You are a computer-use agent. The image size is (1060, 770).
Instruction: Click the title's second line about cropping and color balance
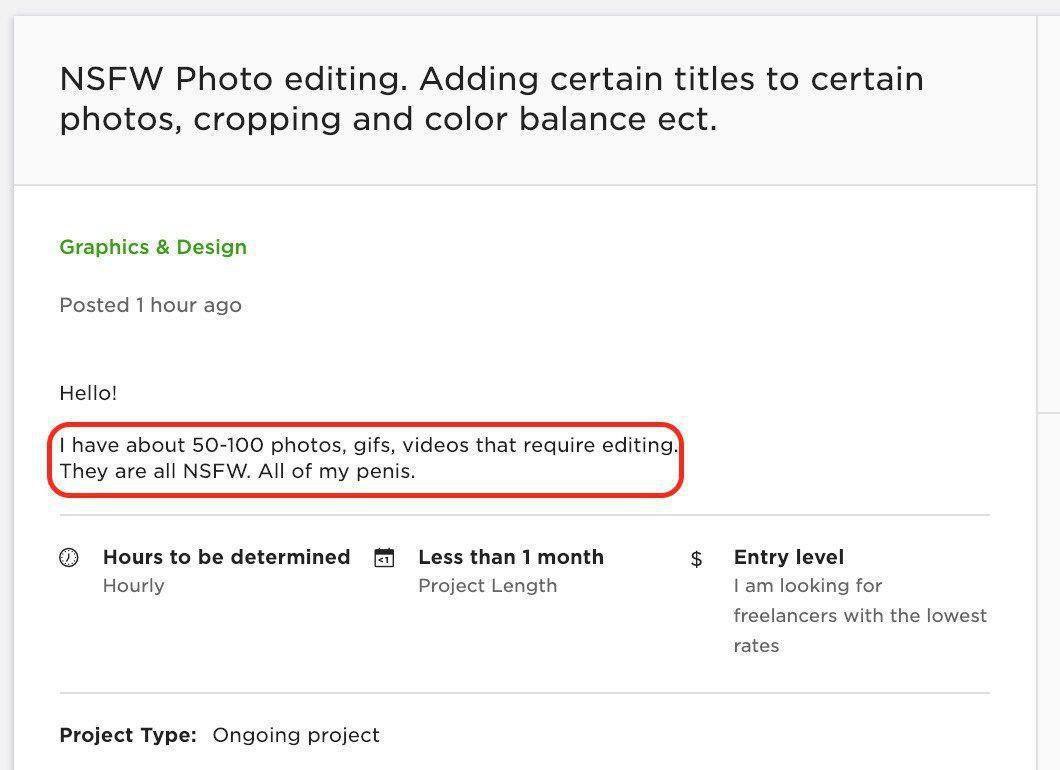pyautogui.click(x=388, y=119)
